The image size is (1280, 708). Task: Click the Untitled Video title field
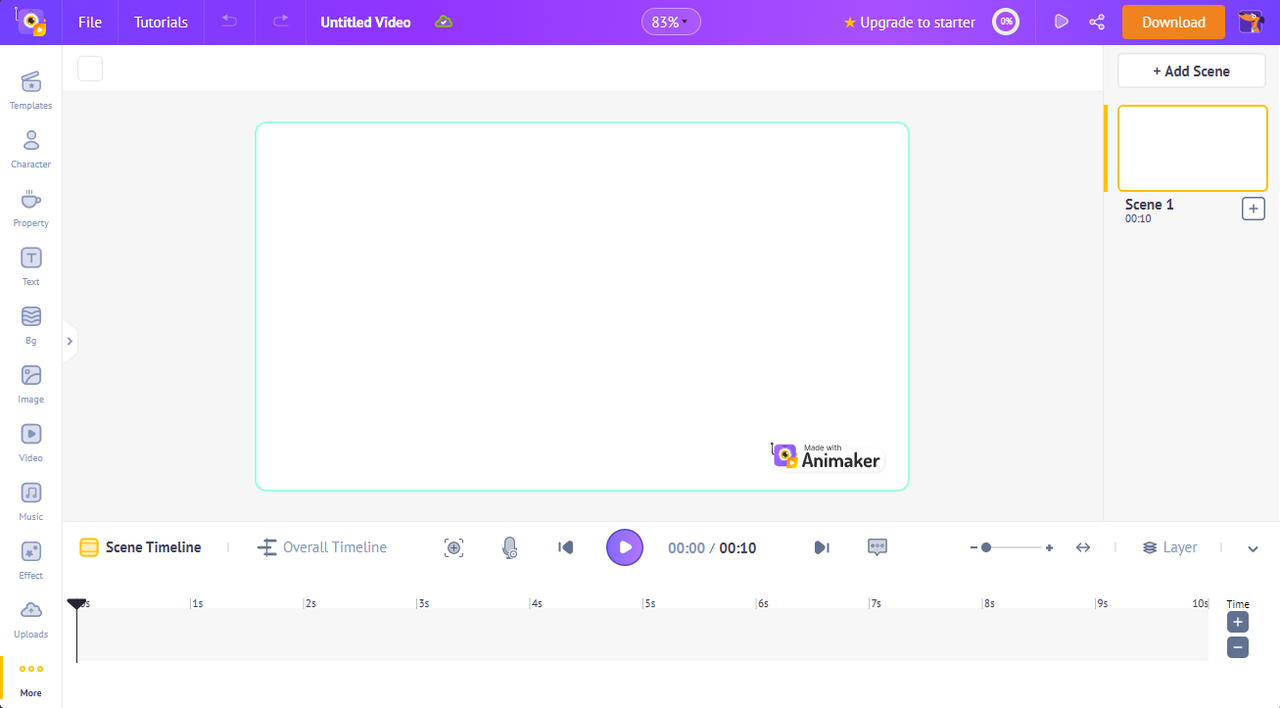pyautogui.click(x=365, y=22)
